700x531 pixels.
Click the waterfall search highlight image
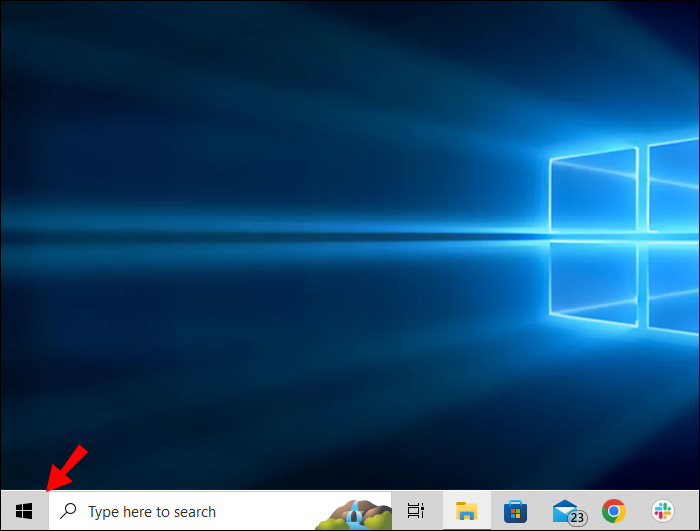(x=354, y=514)
